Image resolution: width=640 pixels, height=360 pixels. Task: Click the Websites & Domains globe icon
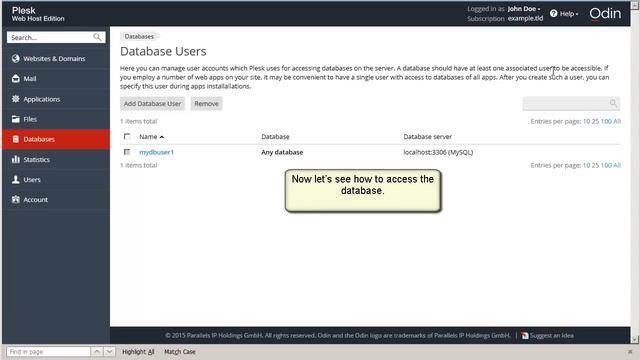16,58
